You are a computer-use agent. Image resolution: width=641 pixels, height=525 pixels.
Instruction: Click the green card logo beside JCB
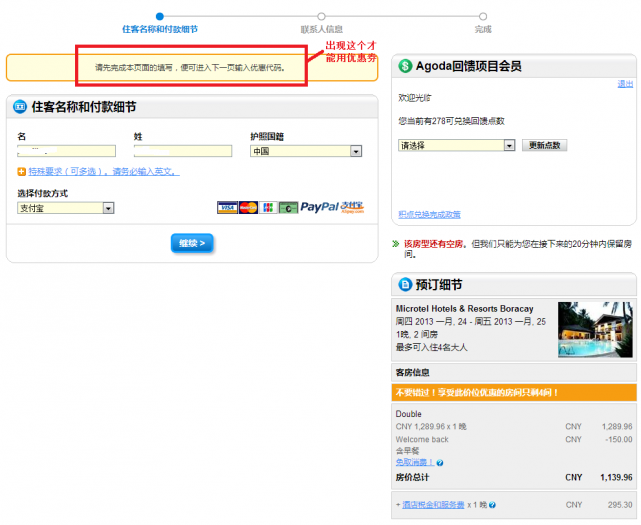[288, 208]
